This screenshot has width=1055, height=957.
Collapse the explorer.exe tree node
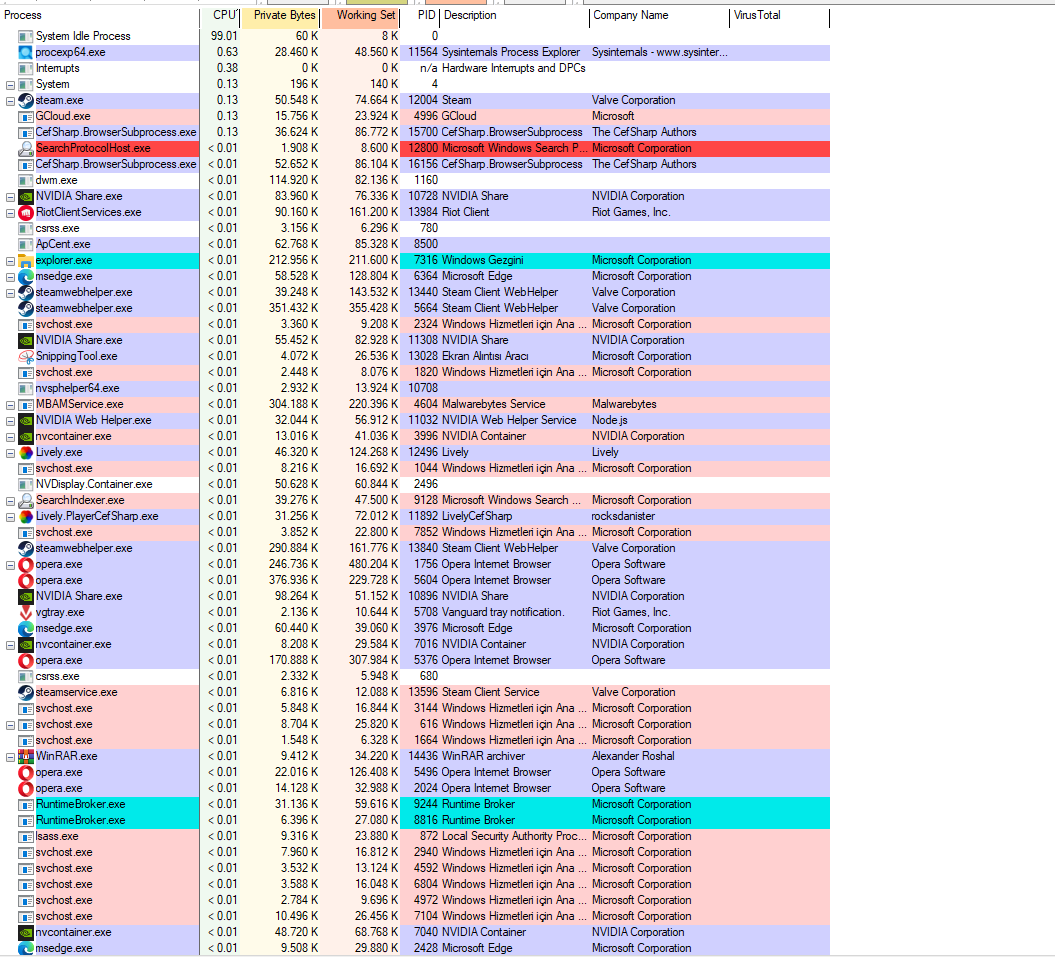click(x=10, y=261)
